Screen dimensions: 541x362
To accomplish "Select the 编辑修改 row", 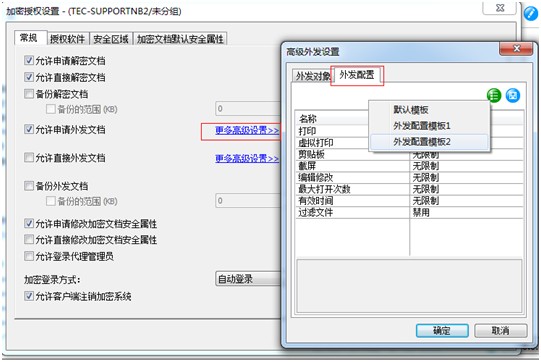I will 409,177.
